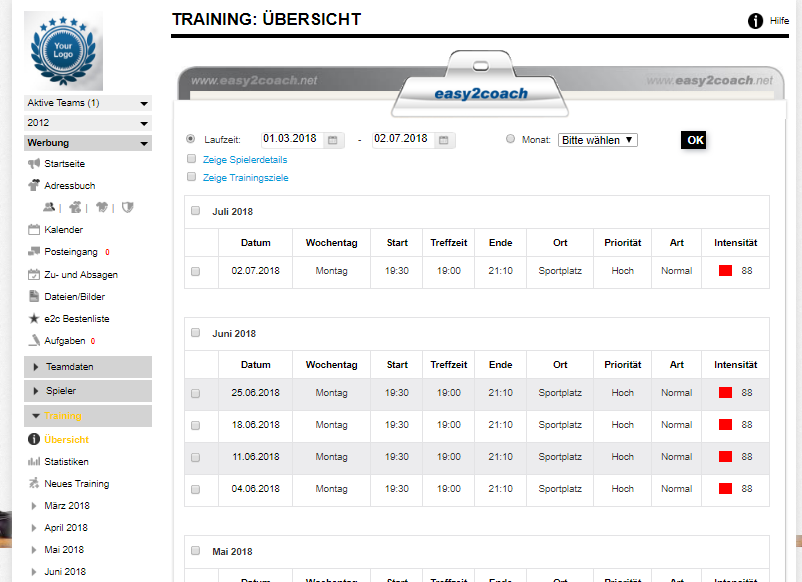Viewport: 802px width, 582px height.
Task: Open calendar picker for start date 01.03.2018
Action: (335, 140)
